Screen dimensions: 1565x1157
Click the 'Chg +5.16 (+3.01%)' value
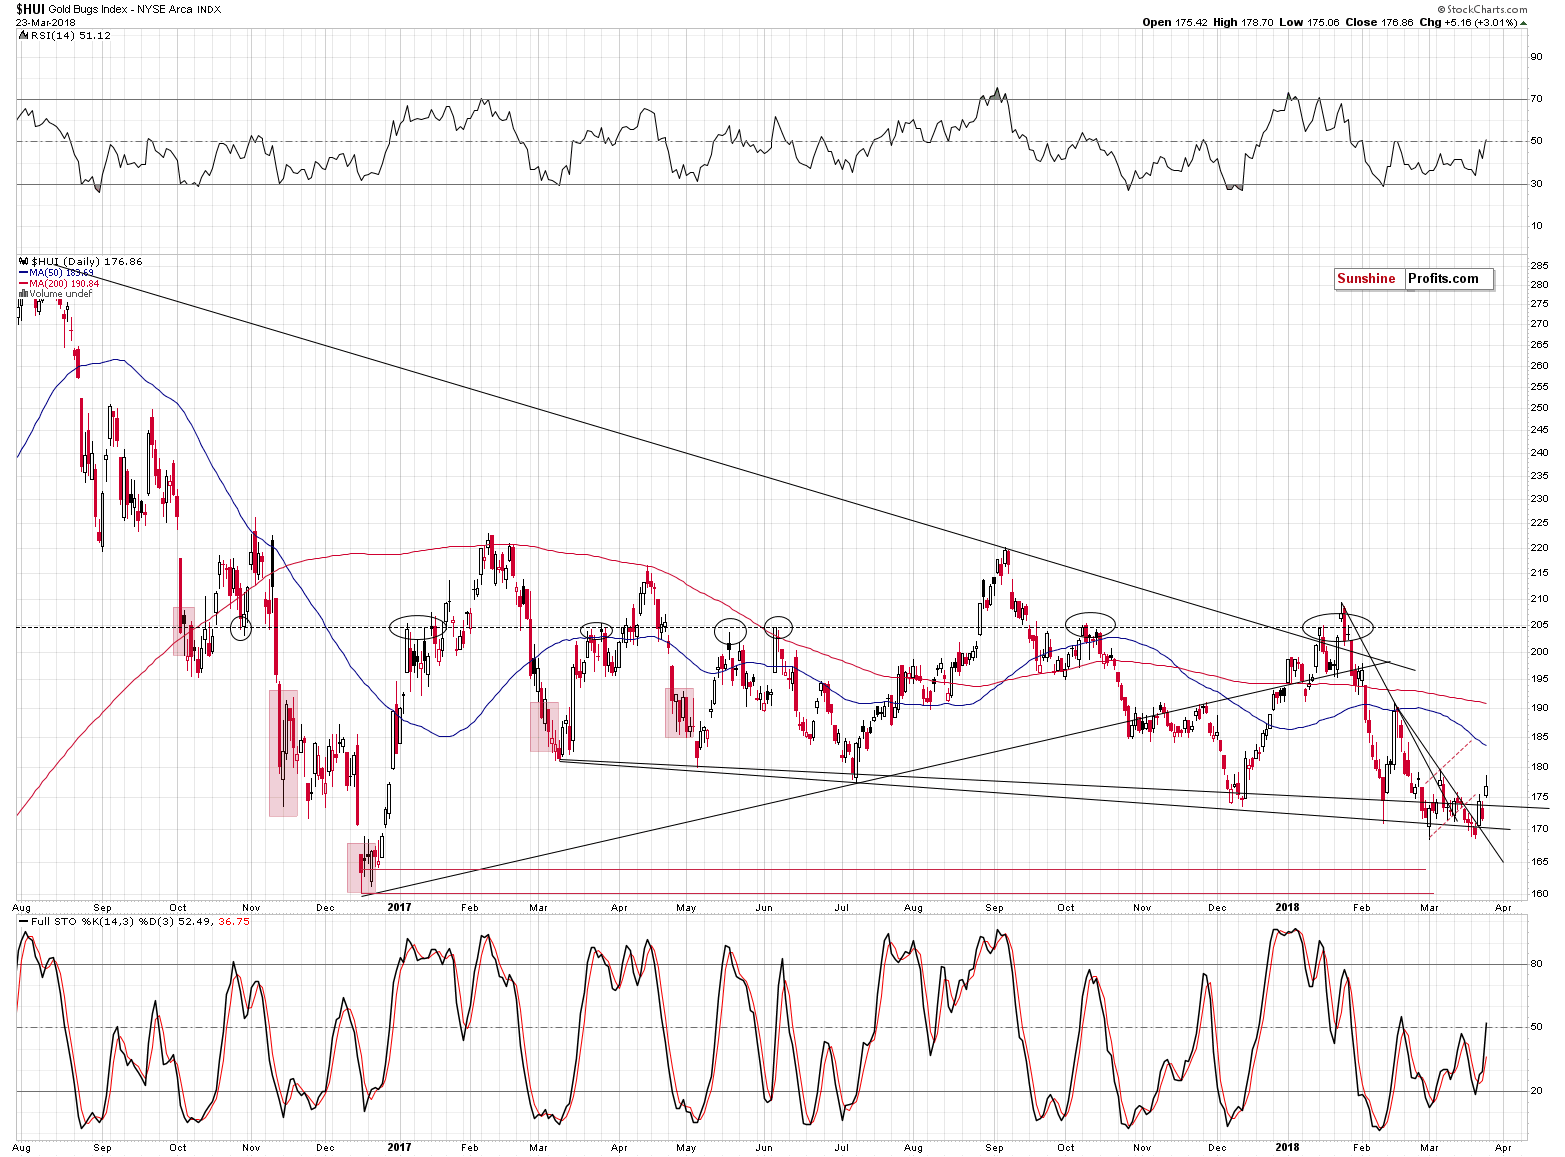pos(1467,22)
